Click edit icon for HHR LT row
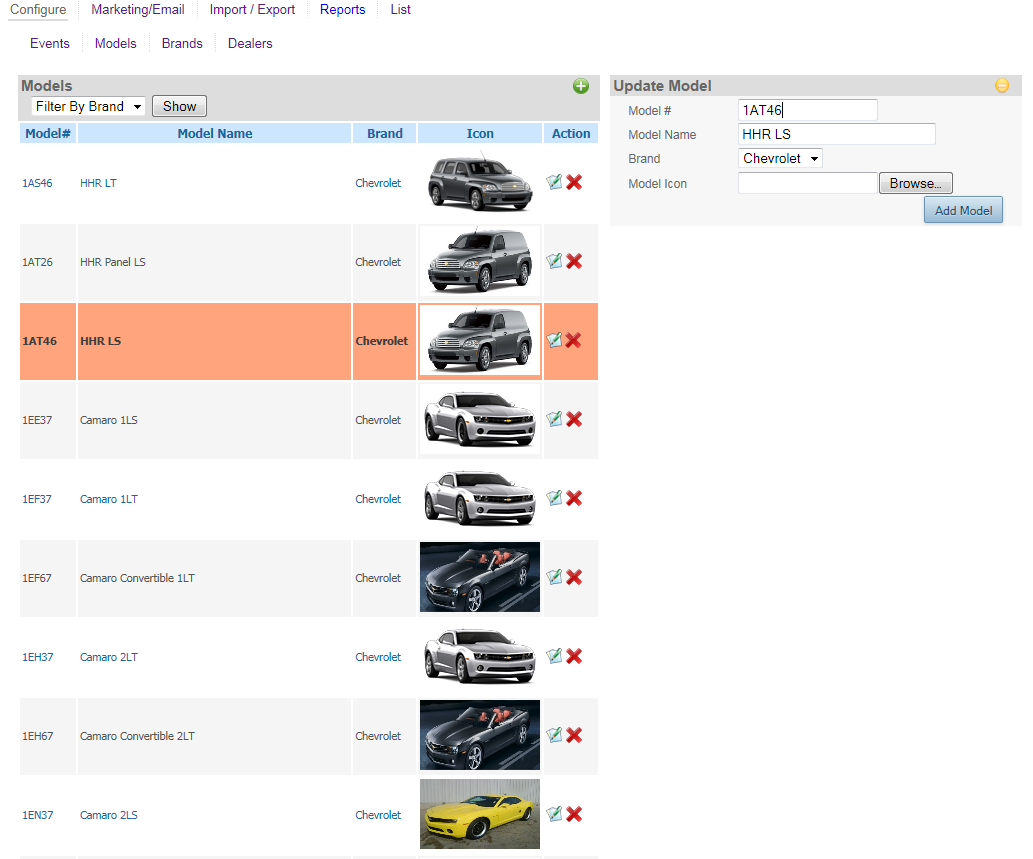Viewport: 1033px width, 859px height. tap(554, 182)
